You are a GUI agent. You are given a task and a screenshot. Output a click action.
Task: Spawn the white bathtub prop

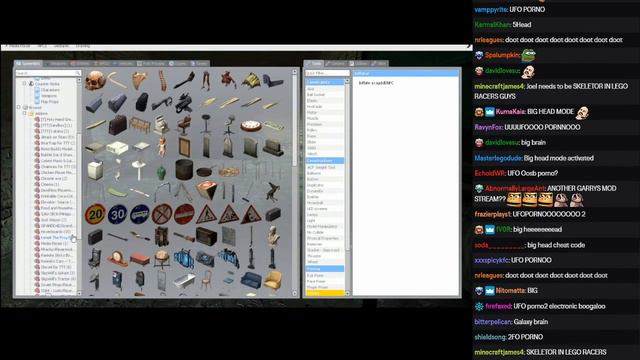[x=184, y=281]
